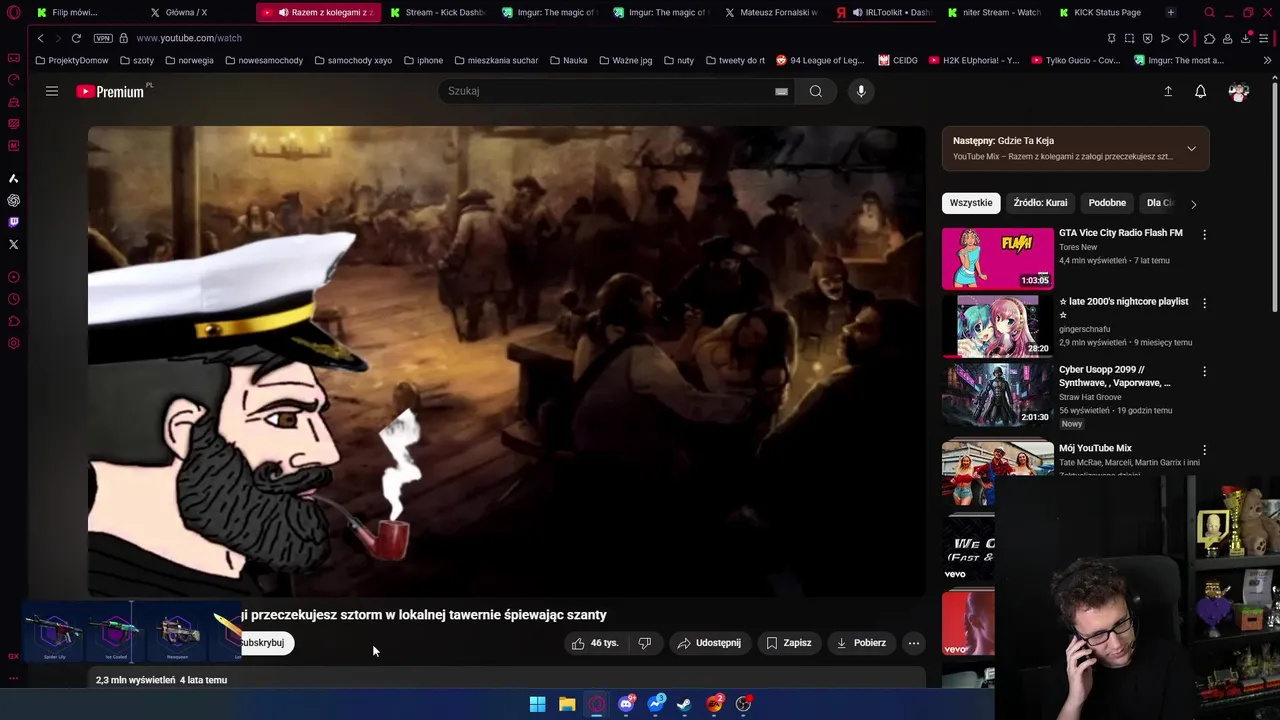1280x720 pixels.
Task: Open Steam from taskbar
Action: tap(684, 704)
